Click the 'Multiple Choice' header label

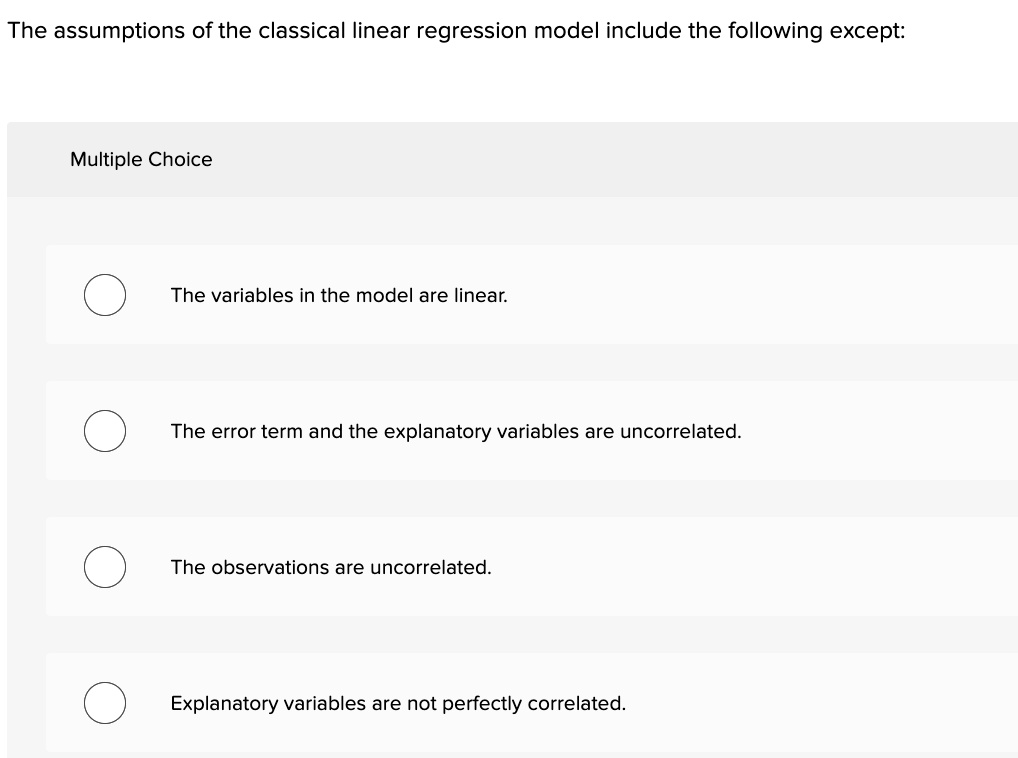141,159
